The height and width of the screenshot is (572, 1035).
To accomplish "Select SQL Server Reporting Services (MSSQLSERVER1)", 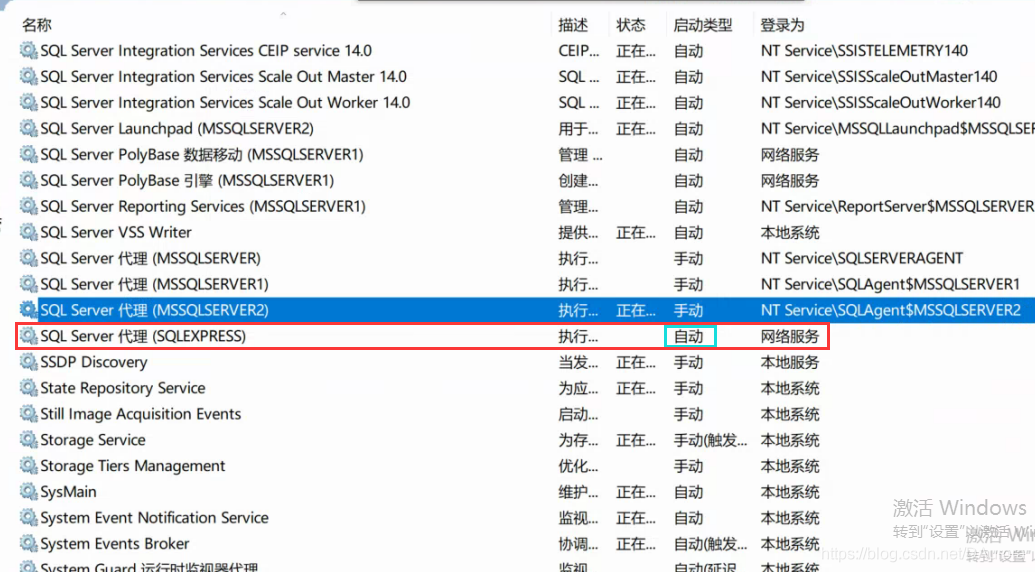I will (203, 206).
